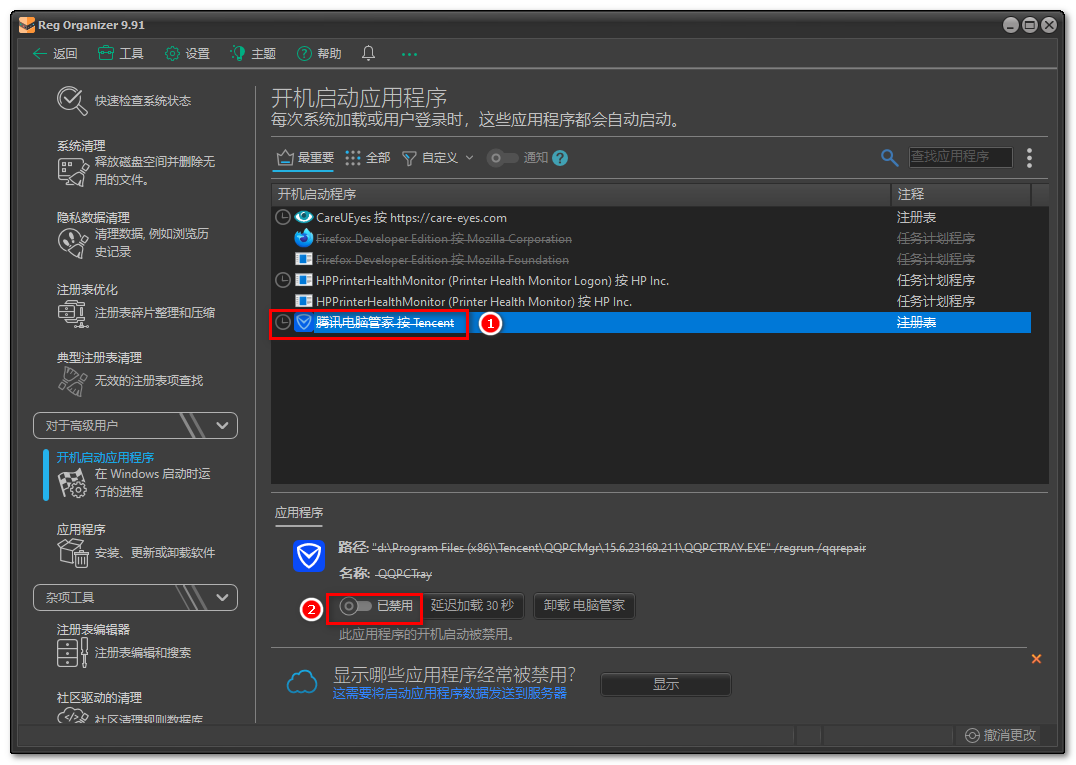
Task: Open the 隐私数据清理 section icon
Action: coord(73,243)
